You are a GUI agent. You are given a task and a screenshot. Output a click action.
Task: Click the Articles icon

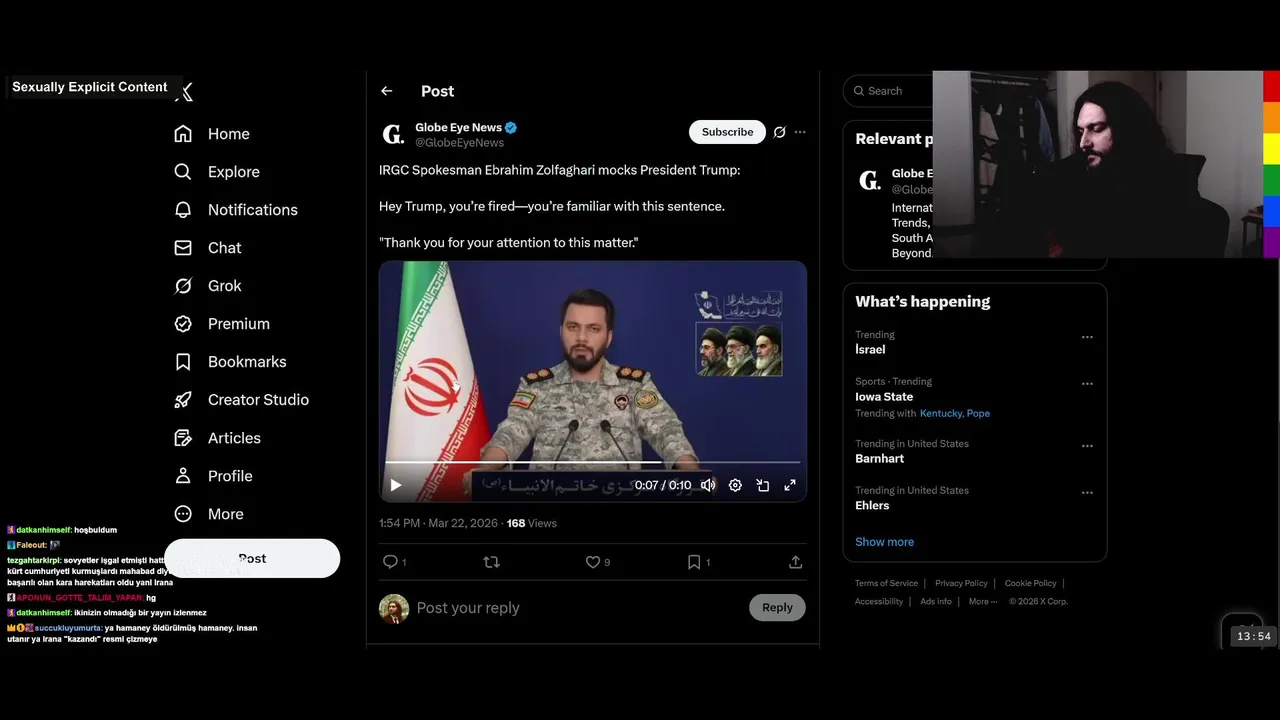183,438
